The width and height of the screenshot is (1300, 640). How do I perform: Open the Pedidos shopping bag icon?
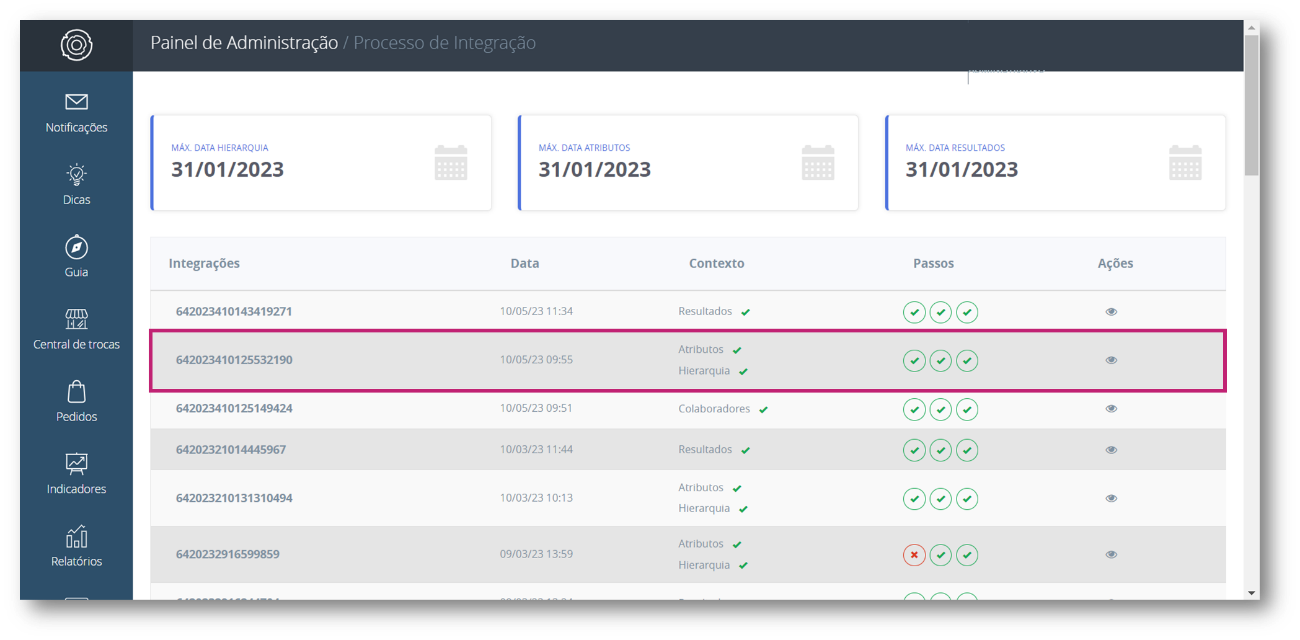76,391
